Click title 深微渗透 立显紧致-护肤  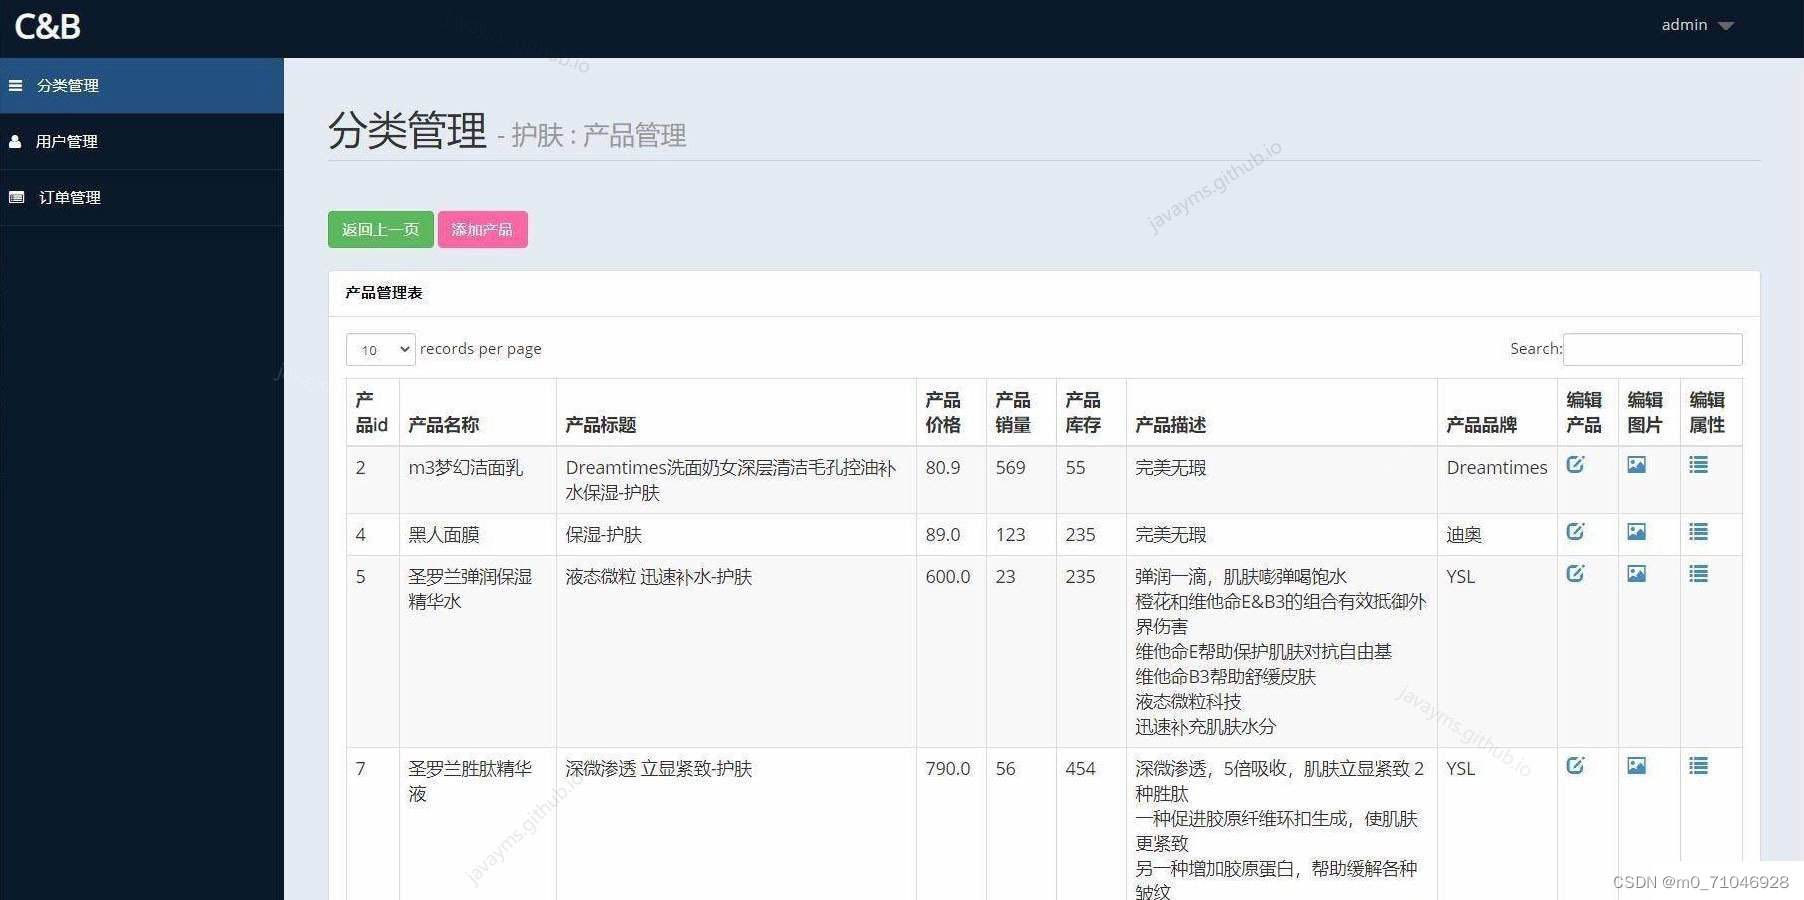[x=658, y=769]
